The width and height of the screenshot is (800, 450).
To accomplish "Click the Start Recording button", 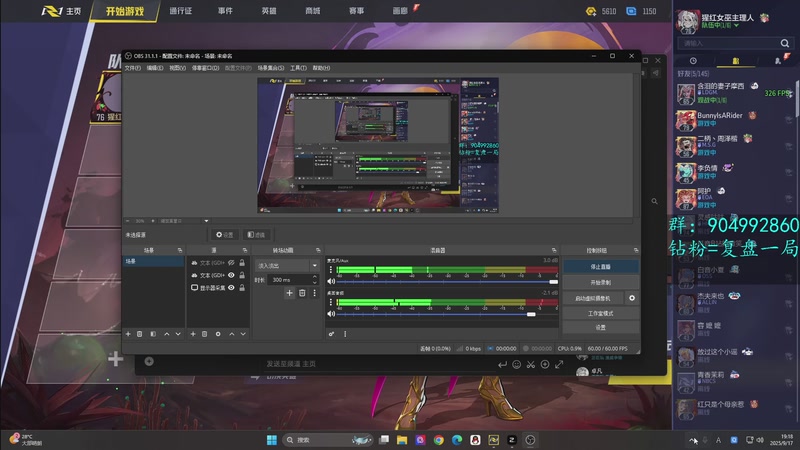I will (x=601, y=282).
